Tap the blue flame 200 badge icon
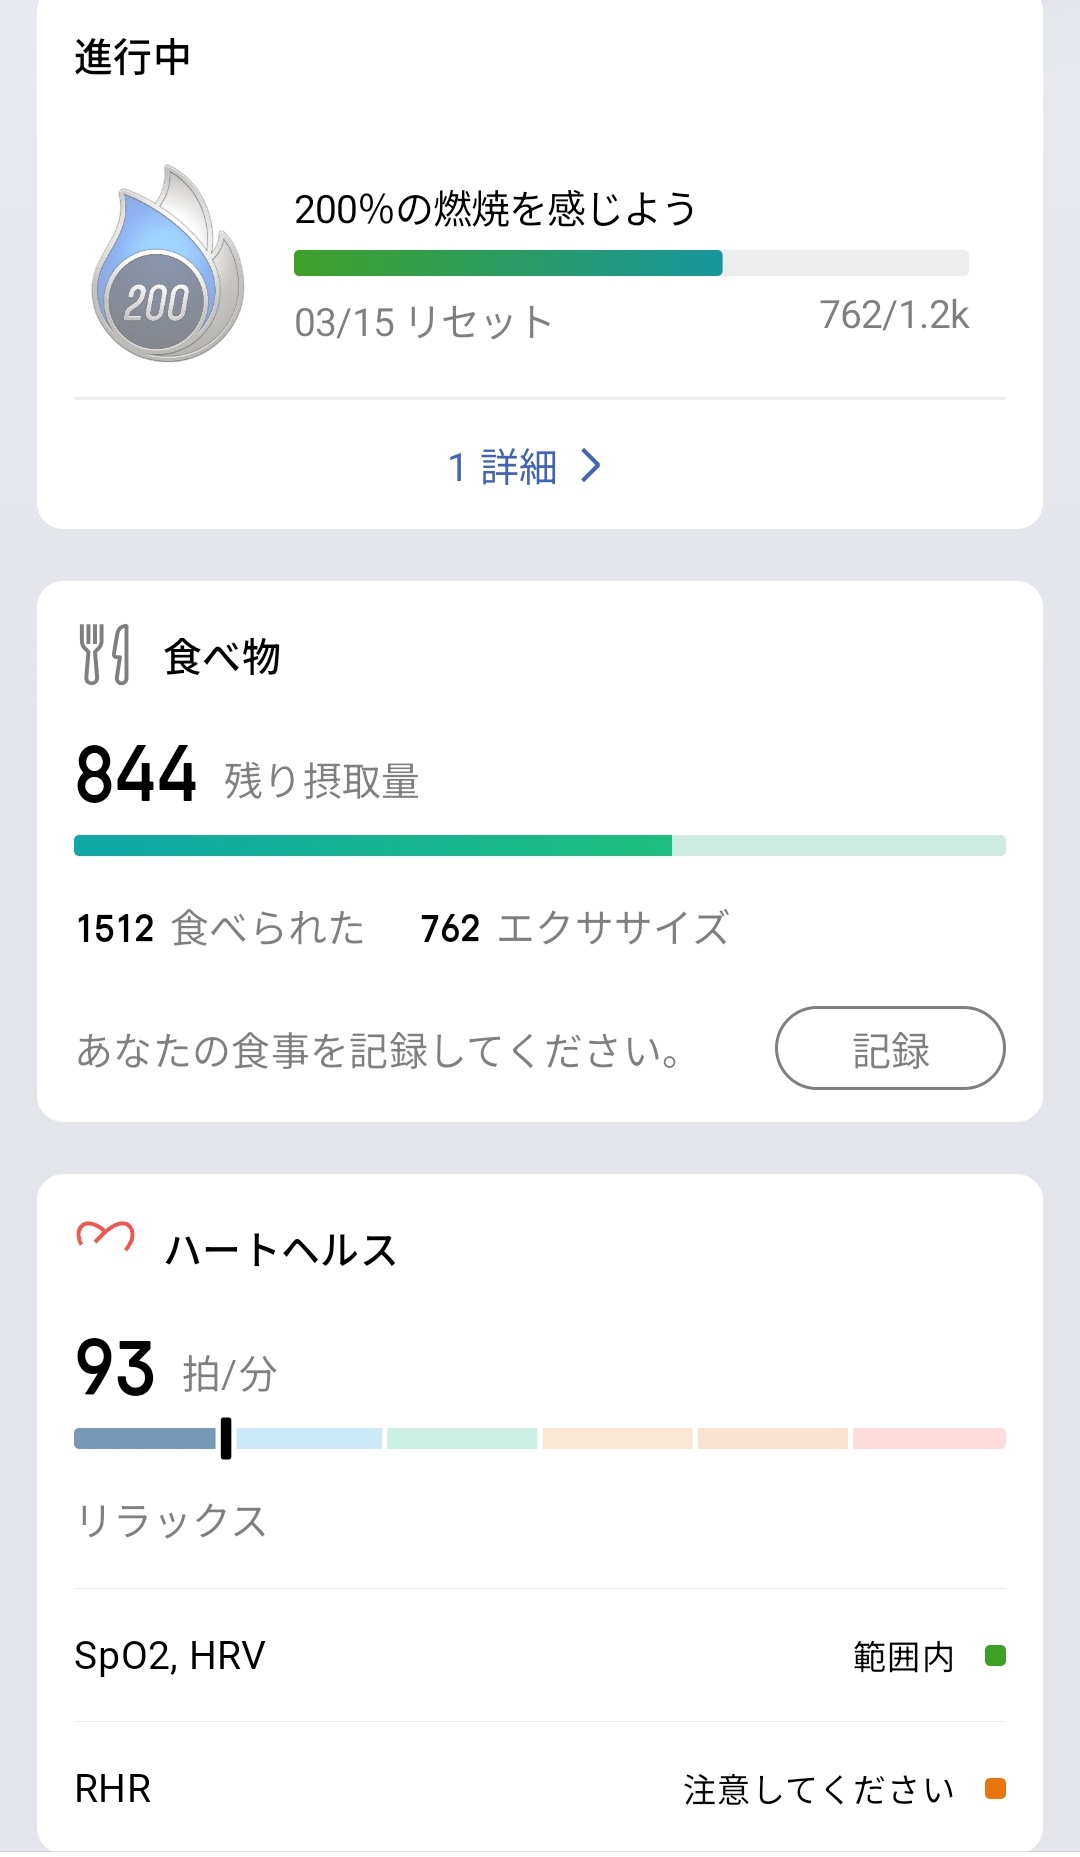The width and height of the screenshot is (1080, 1857). tap(167, 265)
